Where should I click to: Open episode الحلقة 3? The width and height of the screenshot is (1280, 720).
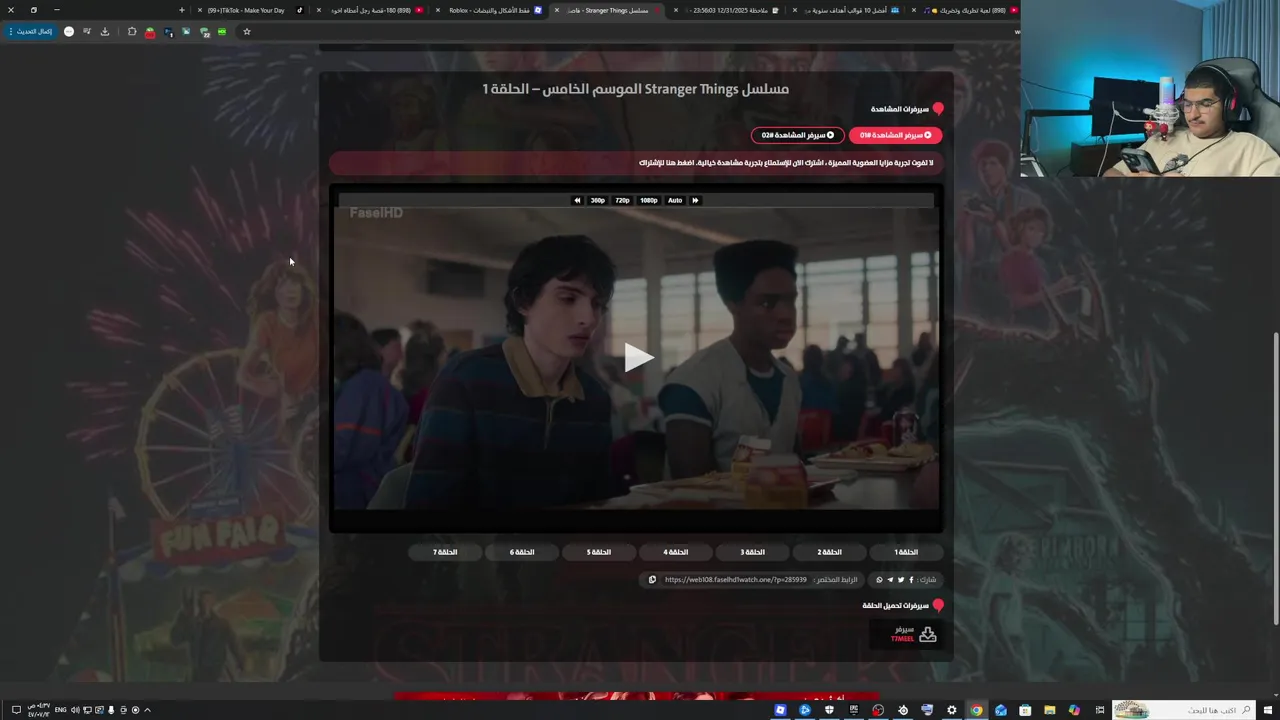[752, 552]
